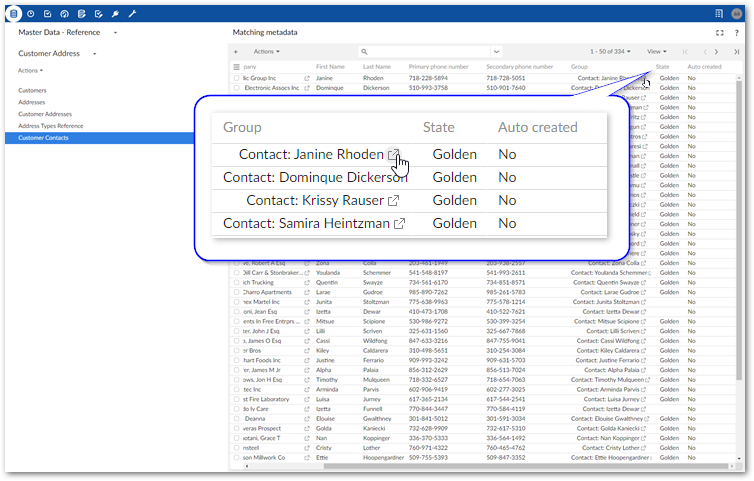Click the plug icon in top bar
The image size is (754, 481).
115,14
